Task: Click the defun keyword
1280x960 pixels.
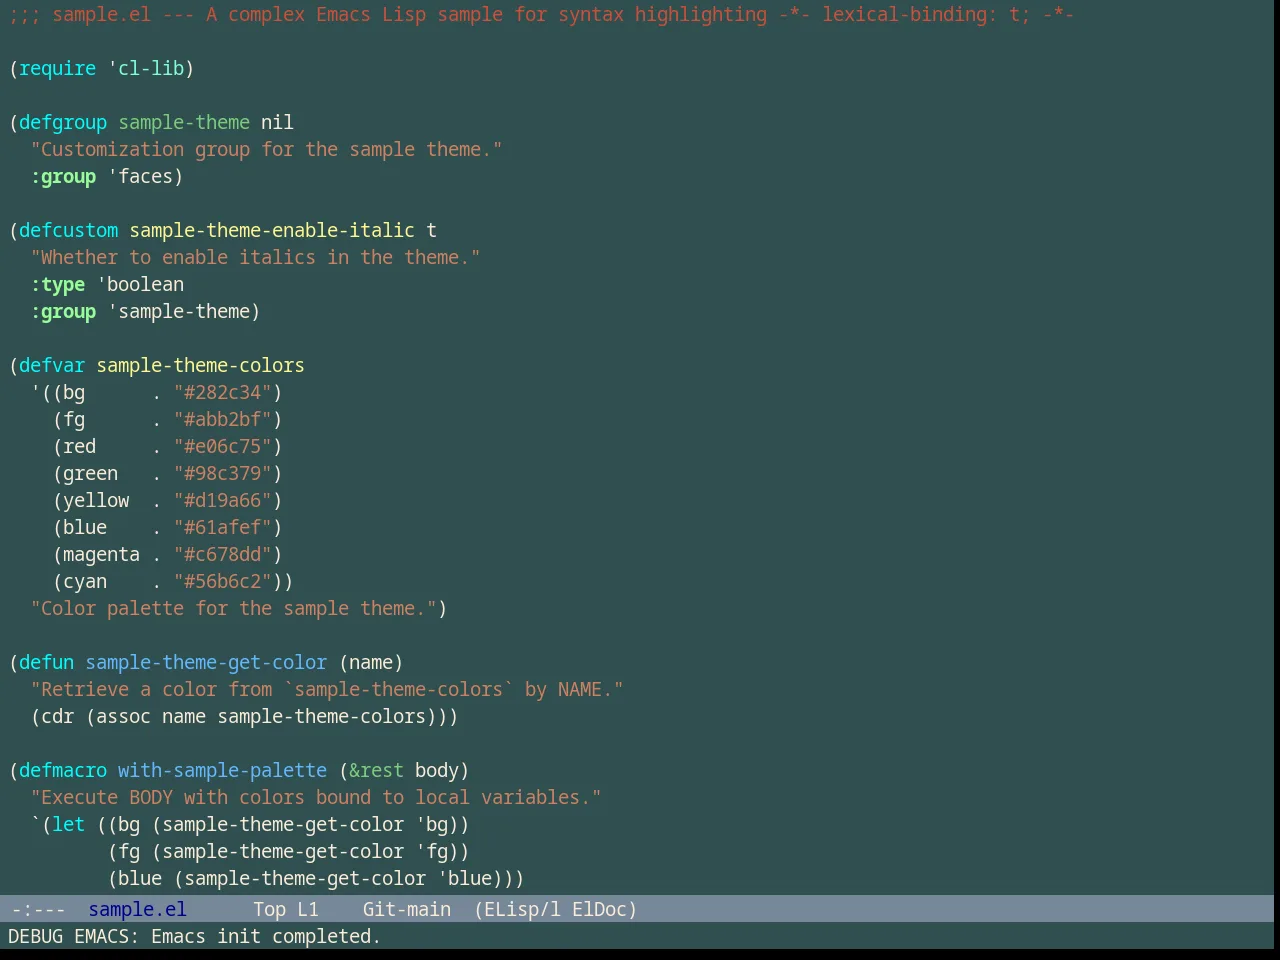Action: (x=46, y=662)
